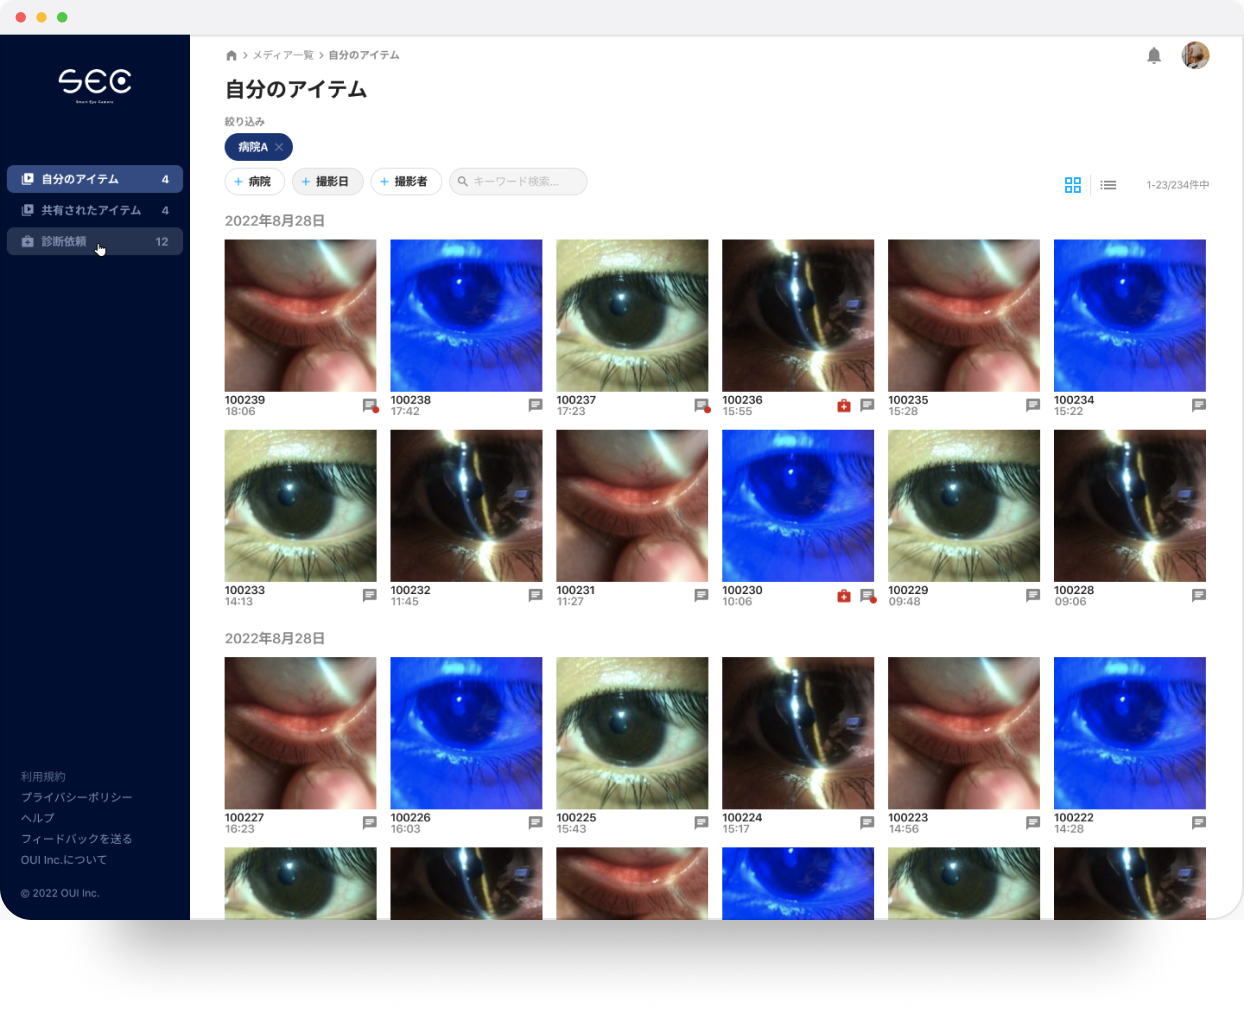
Task: Select 共有されたアイテム in sidebar
Action: pos(91,210)
